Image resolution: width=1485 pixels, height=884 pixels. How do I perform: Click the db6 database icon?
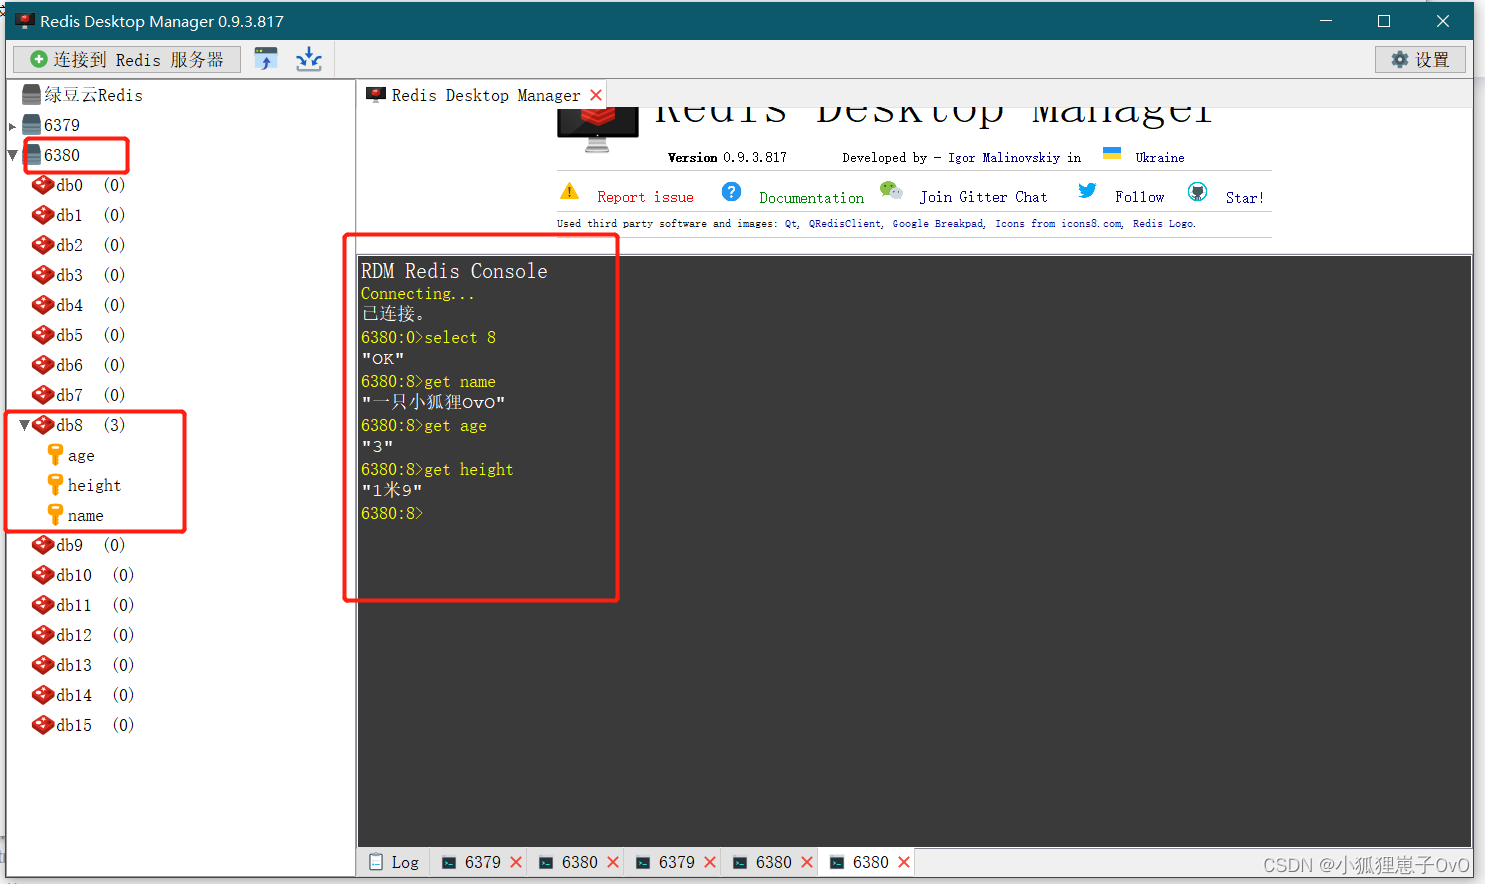pyautogui.click(x=43, y=365)
